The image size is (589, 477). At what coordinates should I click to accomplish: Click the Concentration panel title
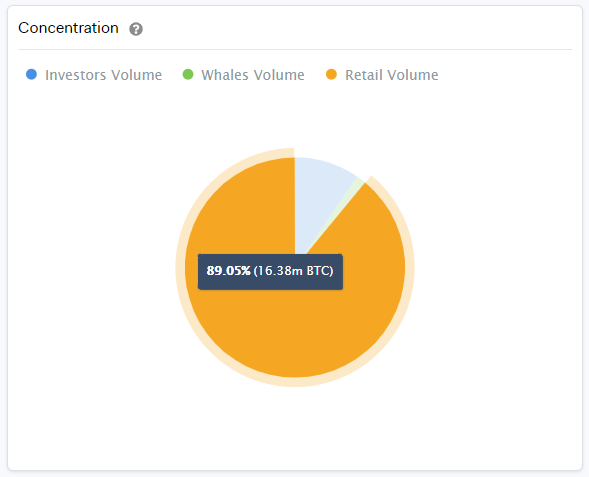(68, 28)
